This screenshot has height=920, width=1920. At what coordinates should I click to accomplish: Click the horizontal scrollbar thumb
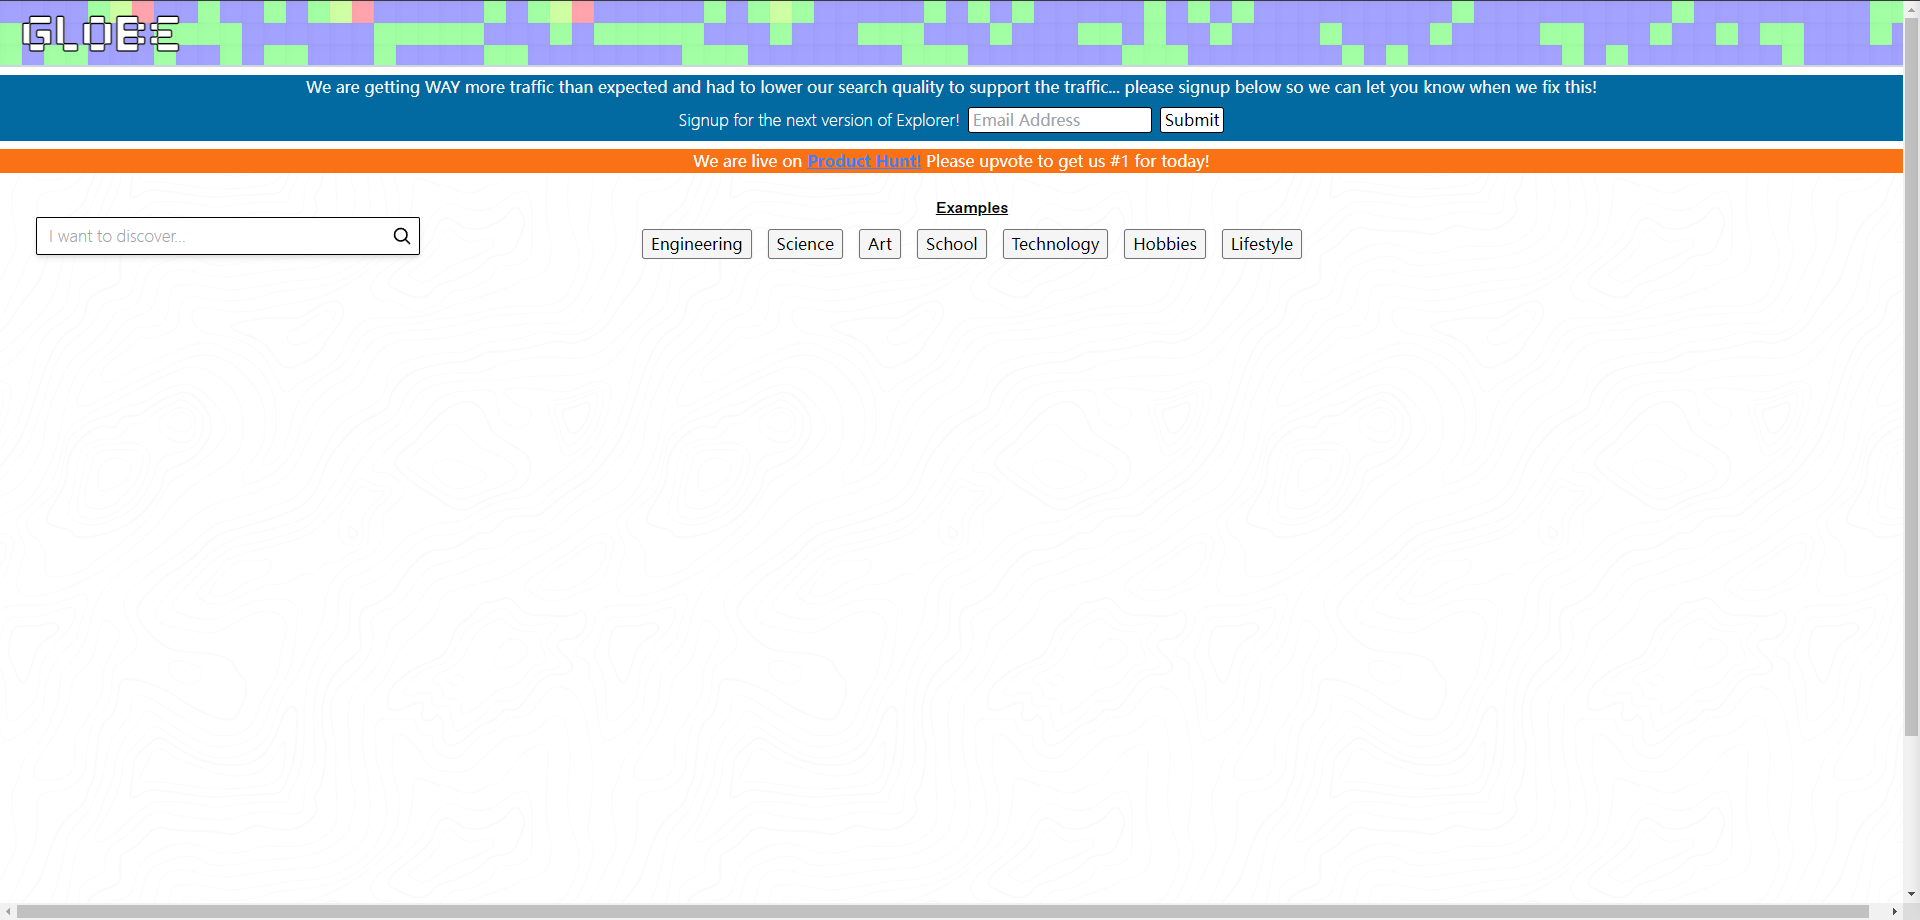[943, 912]
